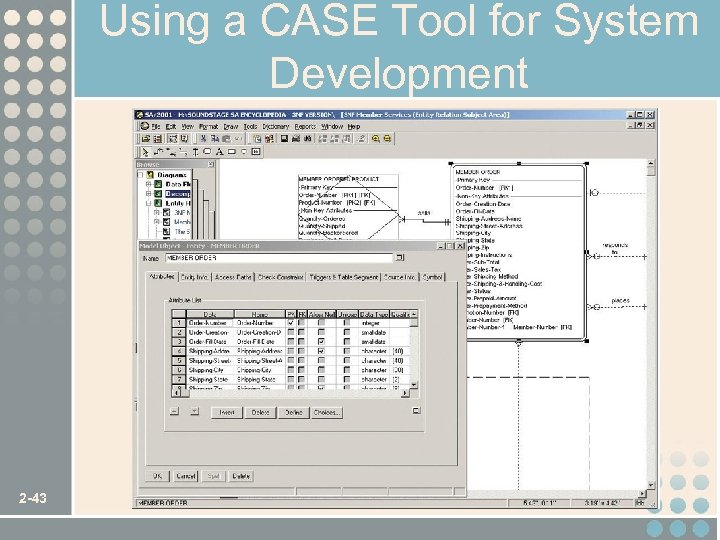Screen dimensions: 720x540
Task: Click the zoom out magnifier icon
Action: point(387,139)
